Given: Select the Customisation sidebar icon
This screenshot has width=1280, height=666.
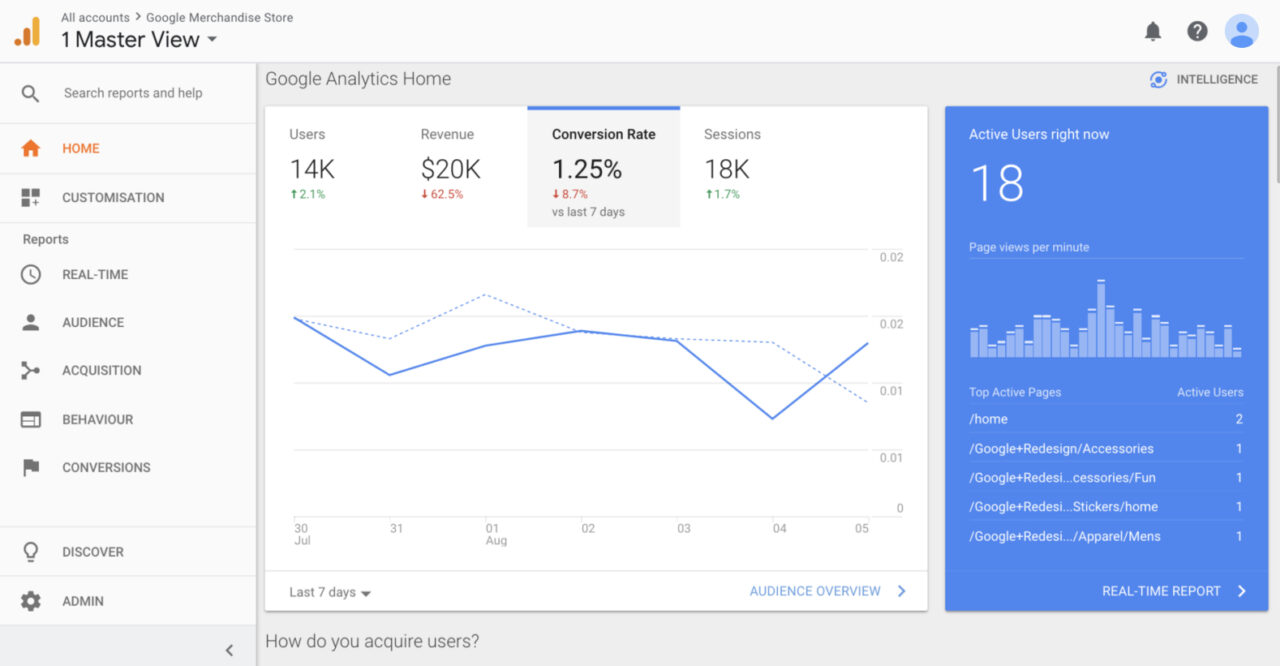Looking at the screenshot, I should click(30, 197).
